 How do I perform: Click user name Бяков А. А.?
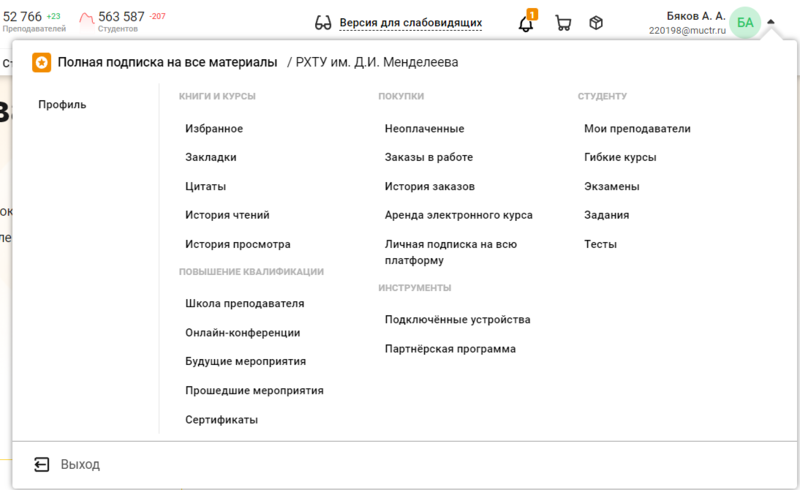click(696, 16)
